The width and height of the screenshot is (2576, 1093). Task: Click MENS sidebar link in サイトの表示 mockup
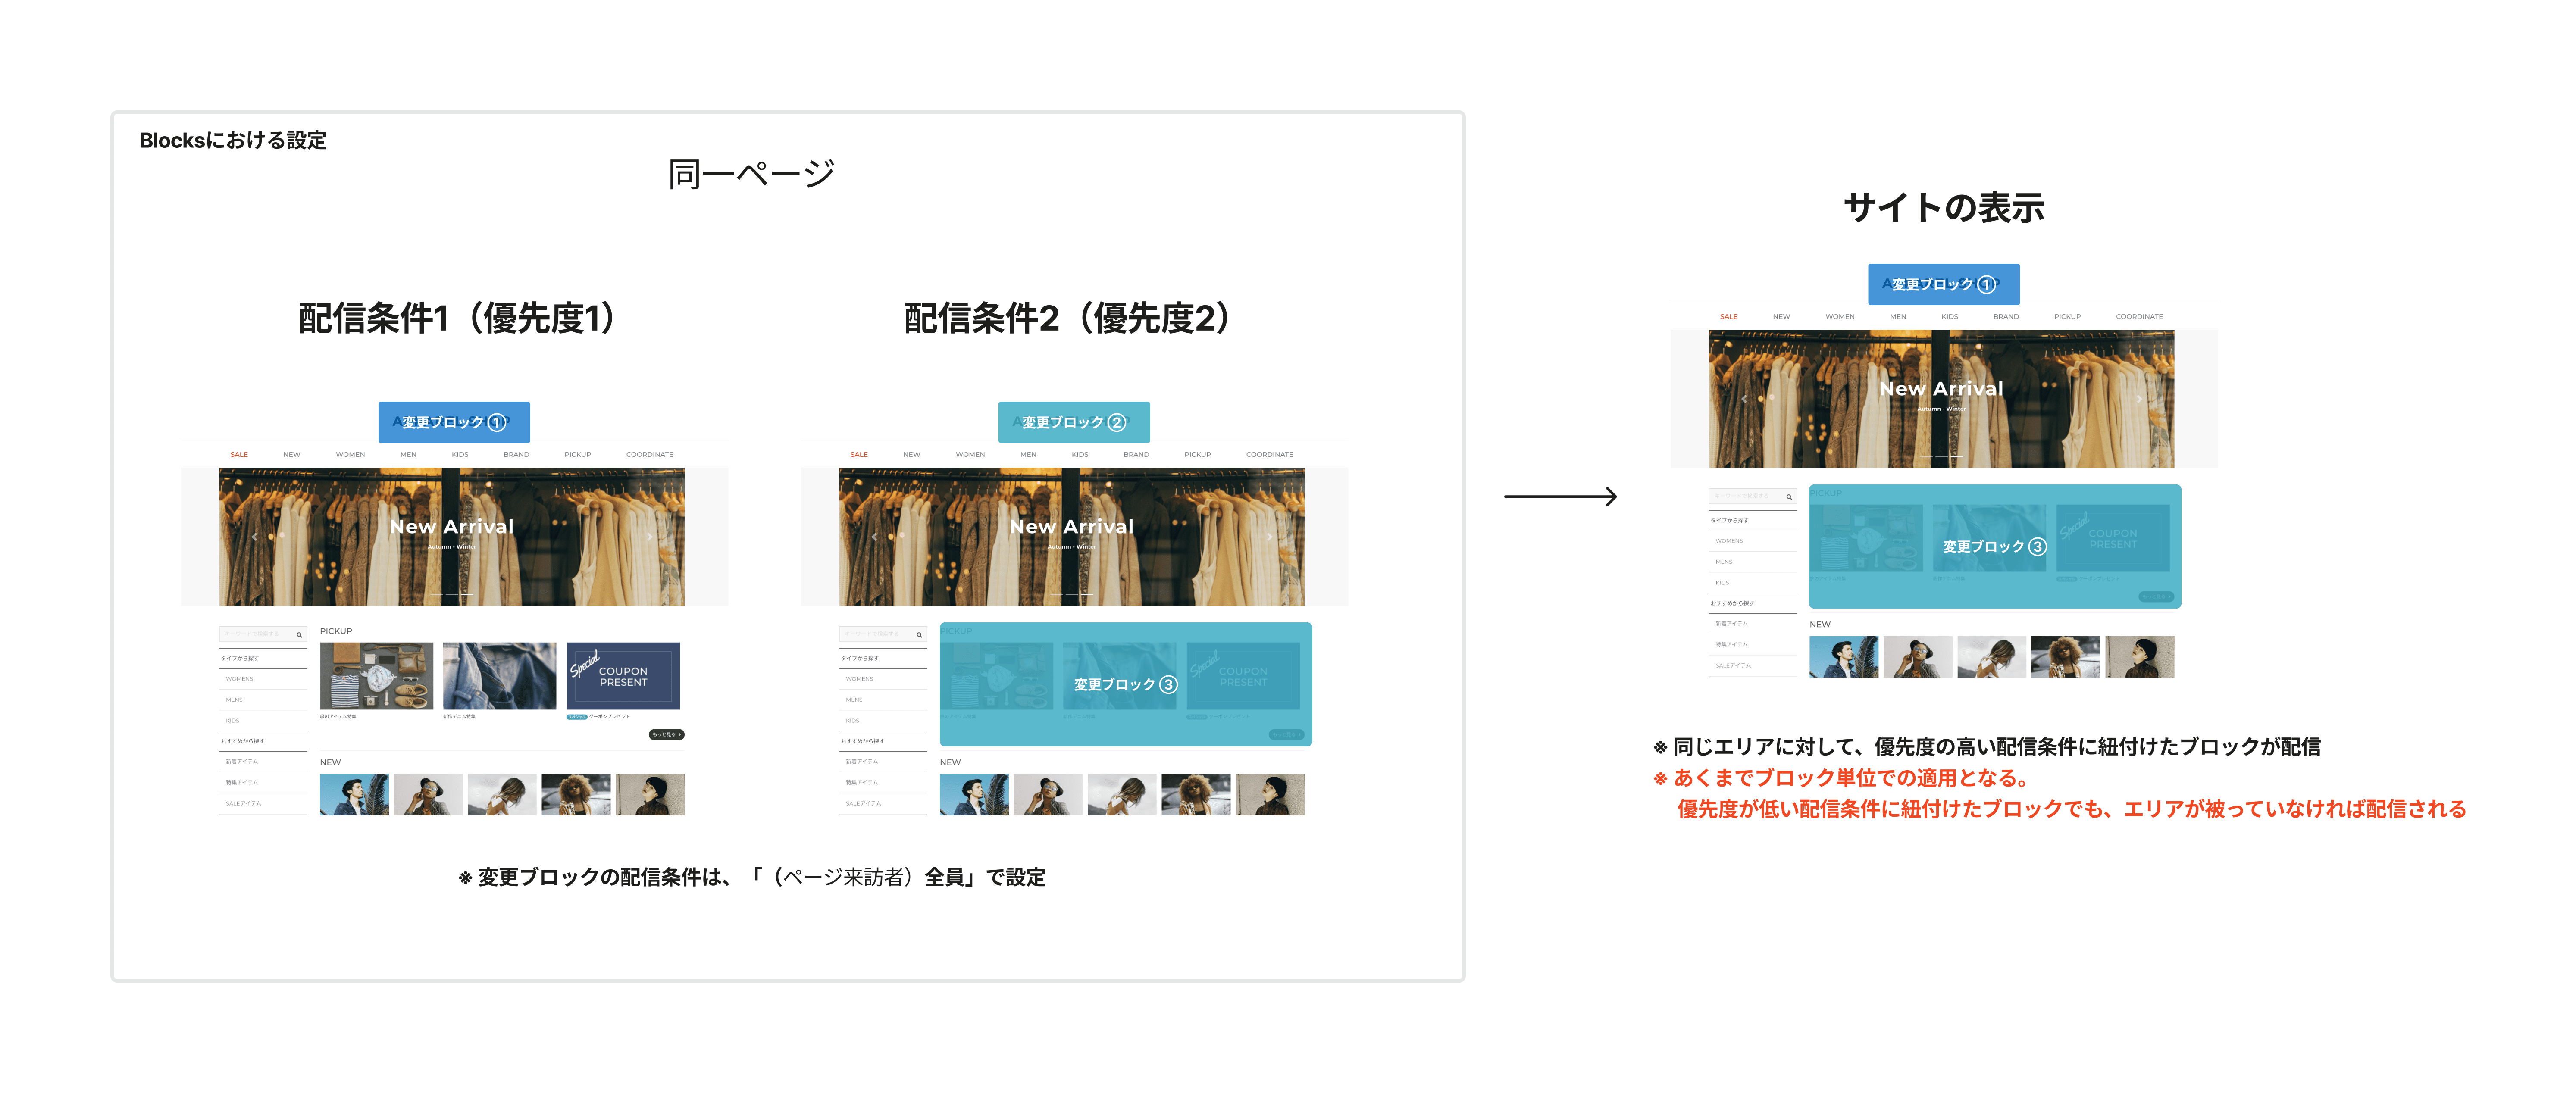pyautogui.click(x=1724, y=563)
